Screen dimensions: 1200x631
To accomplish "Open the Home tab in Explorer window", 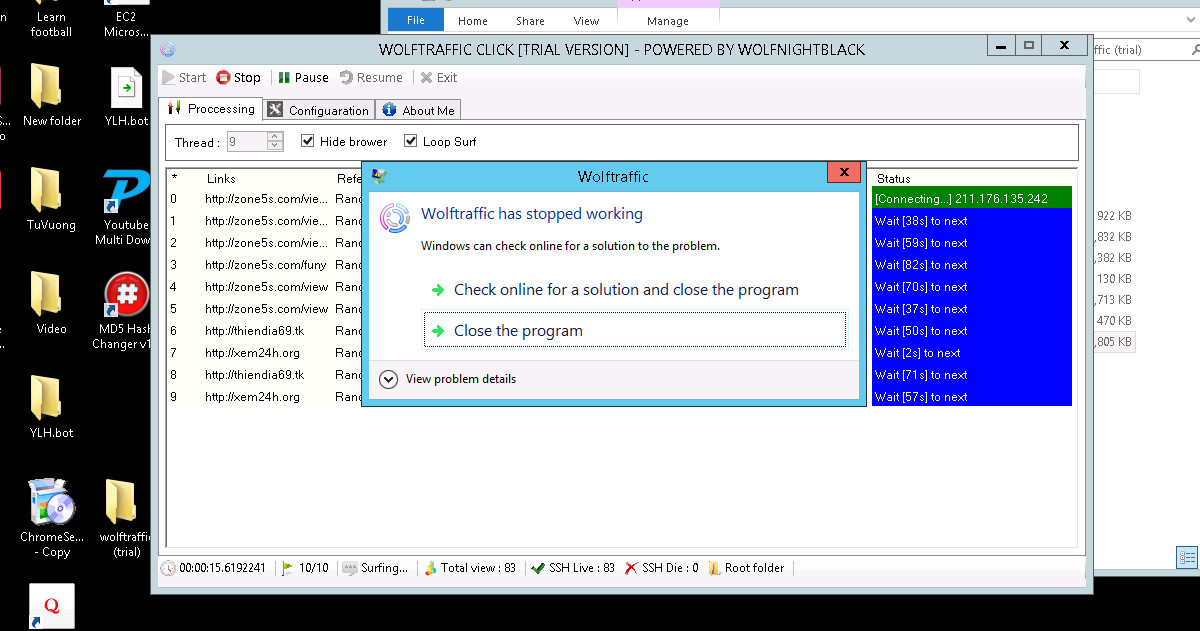I will click(473, 21).
